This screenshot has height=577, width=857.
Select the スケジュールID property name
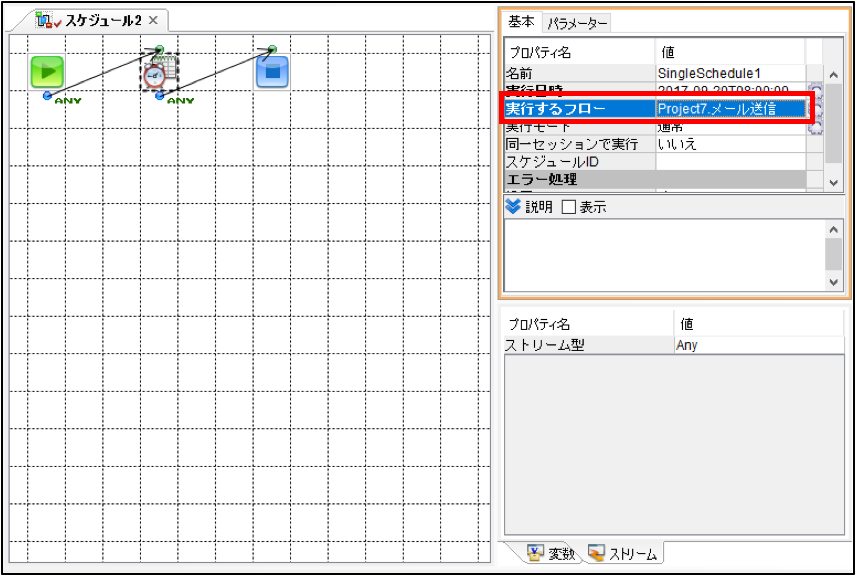[x=579, y=162]
